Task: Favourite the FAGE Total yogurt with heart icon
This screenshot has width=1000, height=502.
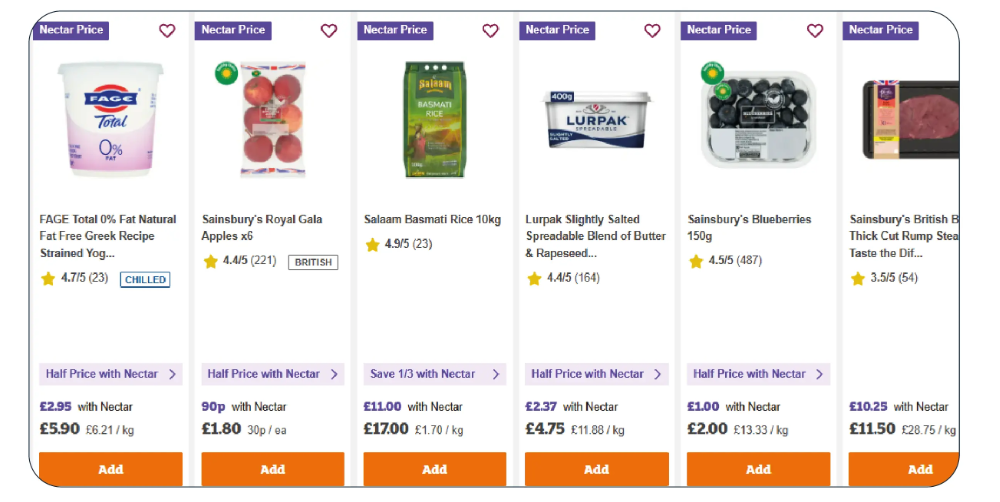Action: tap(167, 31)
